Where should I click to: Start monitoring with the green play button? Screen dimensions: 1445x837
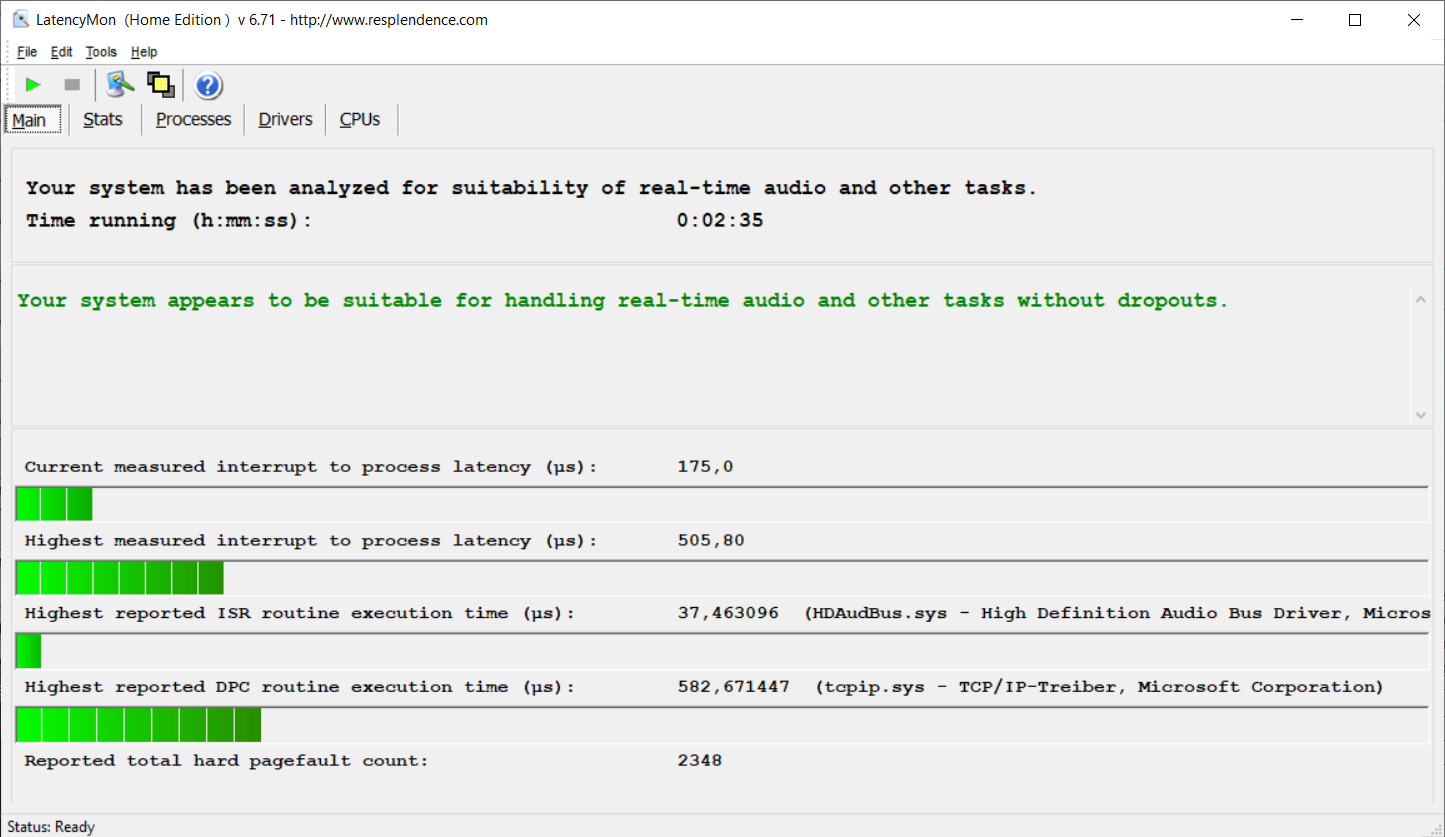(33, 85)
